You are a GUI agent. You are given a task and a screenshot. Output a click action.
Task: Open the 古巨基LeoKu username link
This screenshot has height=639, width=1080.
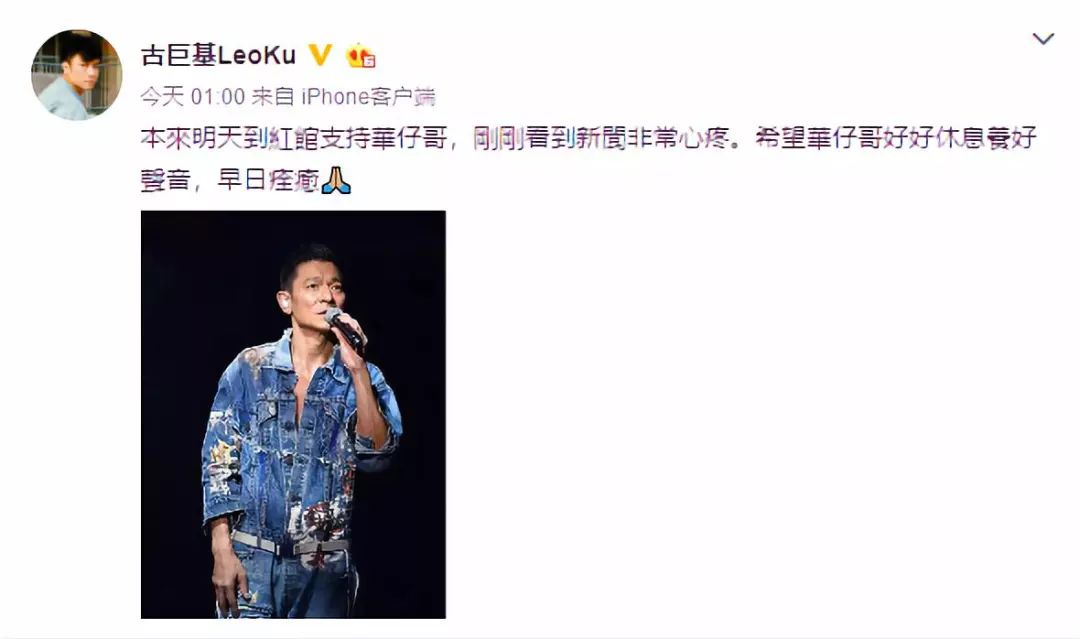click(218, 55)
